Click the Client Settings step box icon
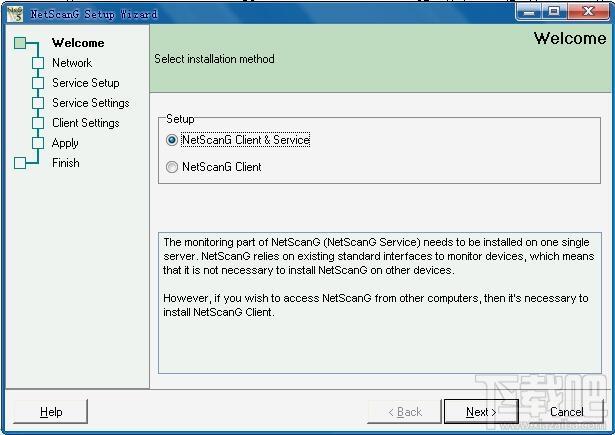 (38, 123)
